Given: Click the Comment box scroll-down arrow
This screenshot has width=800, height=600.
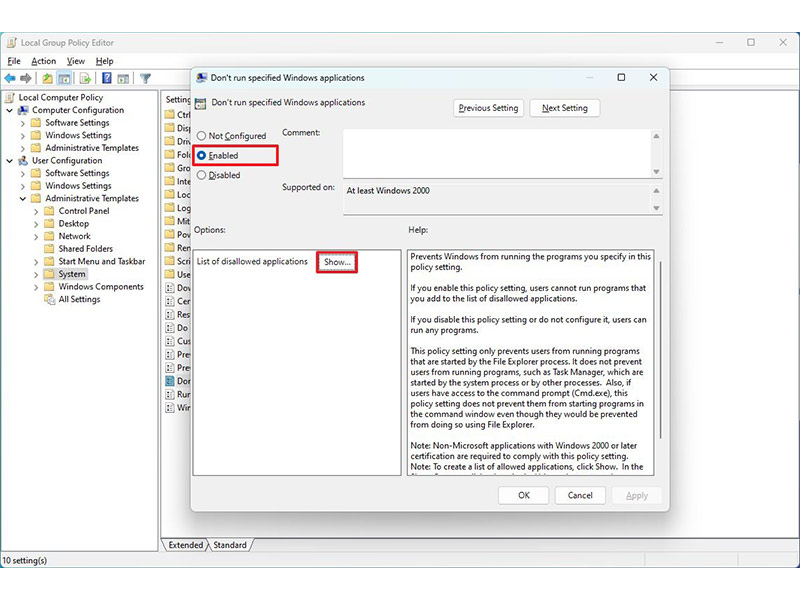Looking at the screenshot, I should point(656,172).
